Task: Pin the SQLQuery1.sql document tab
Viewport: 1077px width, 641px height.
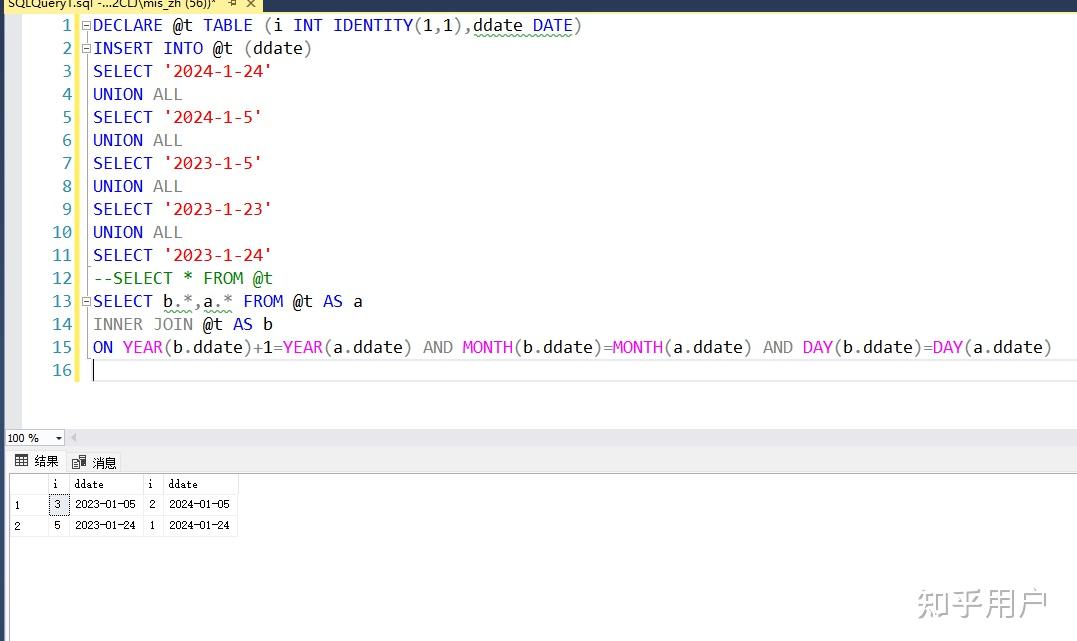Action: (x=233, y=3)
